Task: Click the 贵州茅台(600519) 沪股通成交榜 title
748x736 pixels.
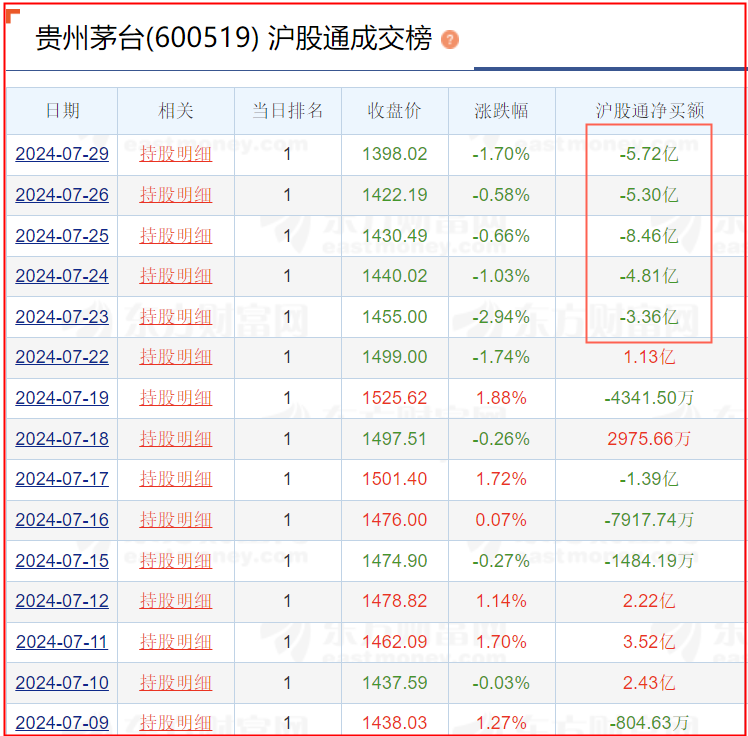Action: tap(233, 38)
